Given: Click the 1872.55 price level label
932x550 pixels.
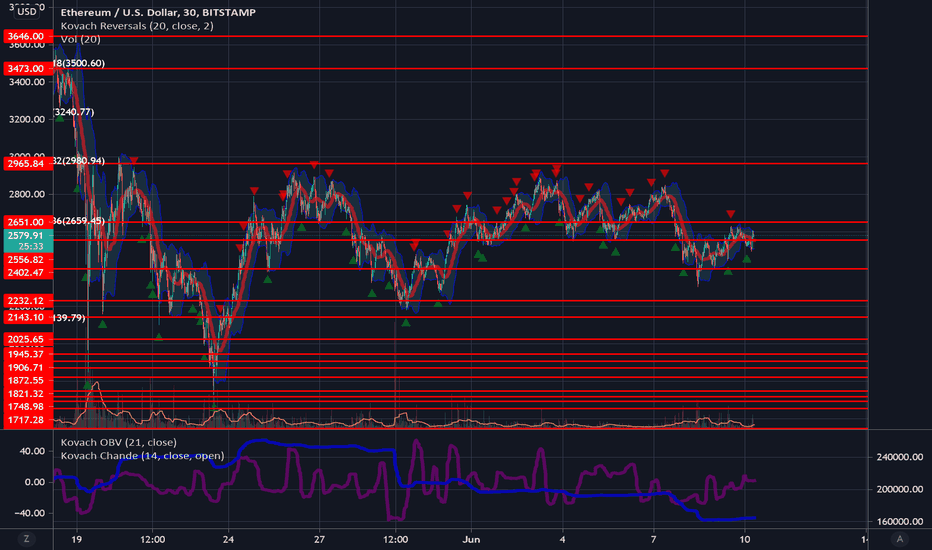Looking at the screenshot, I should pos(28,380).
